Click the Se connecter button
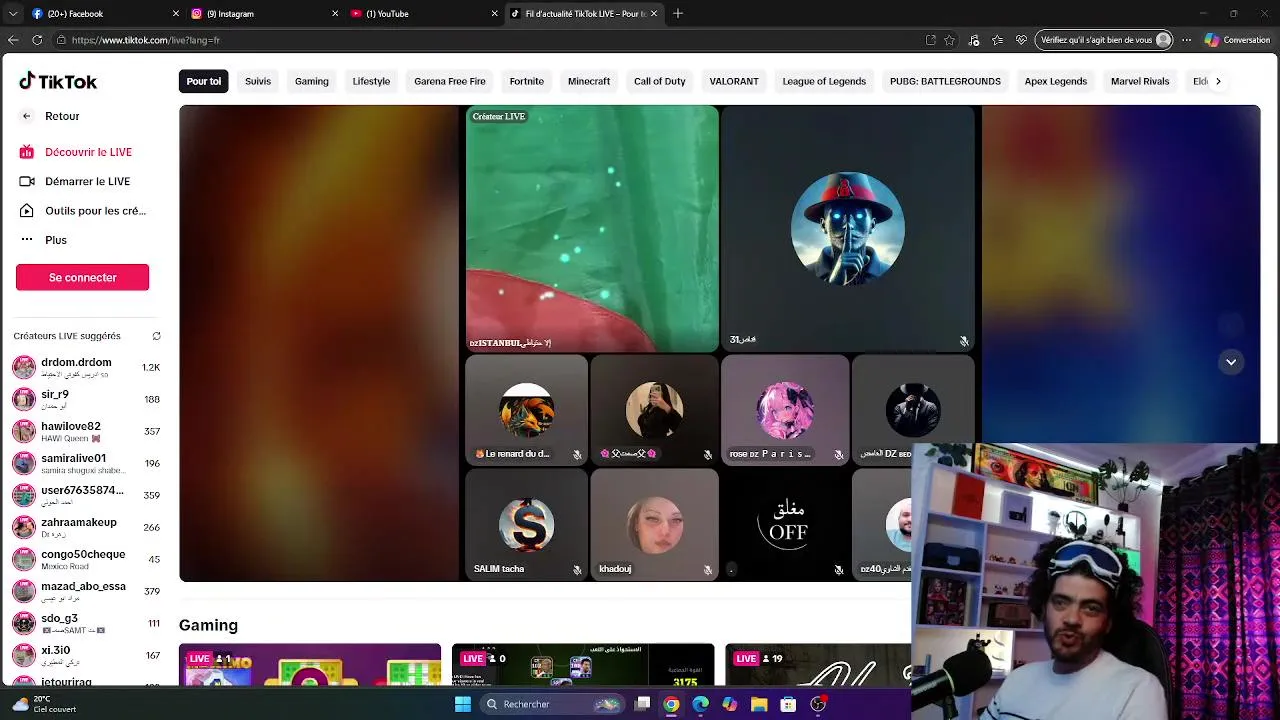The height and width of the screenshot is (720, 1280). tap(82, 277)
